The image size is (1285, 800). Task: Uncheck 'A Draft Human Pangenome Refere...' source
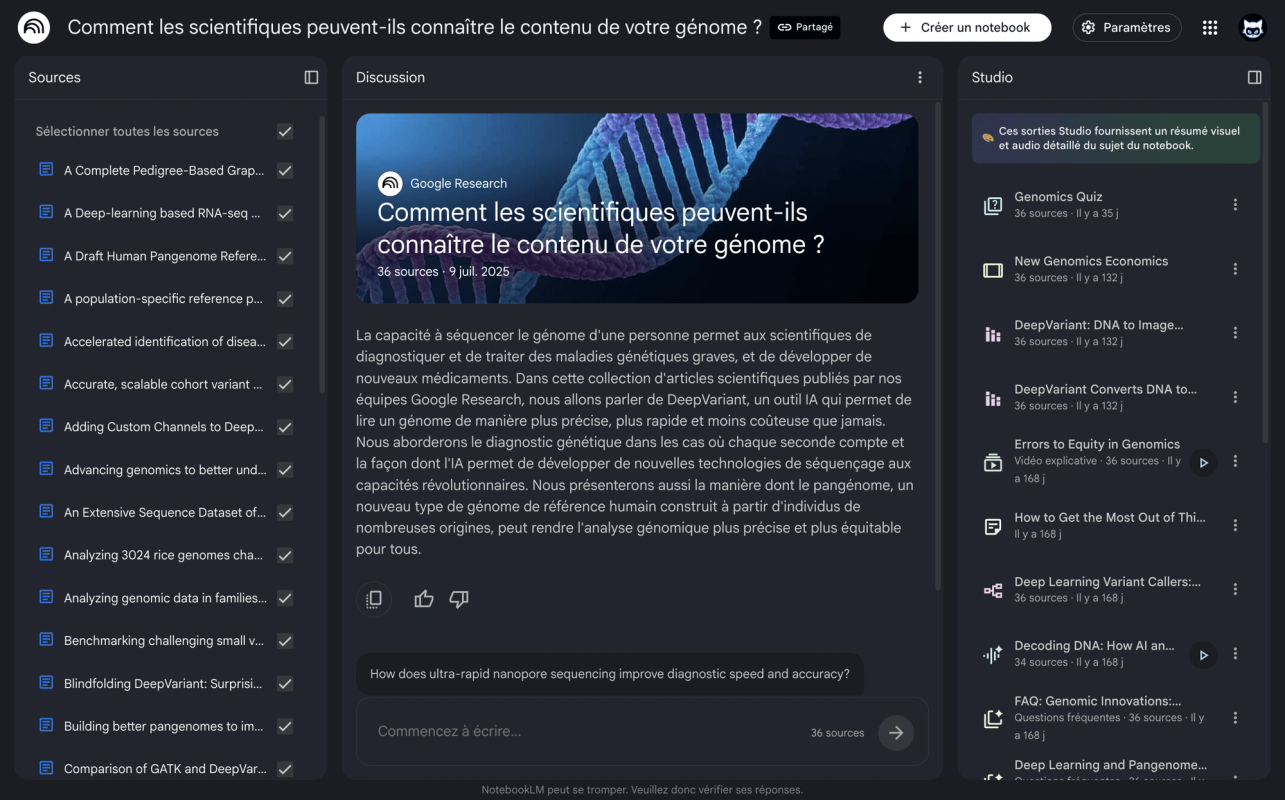pos(285,256)
